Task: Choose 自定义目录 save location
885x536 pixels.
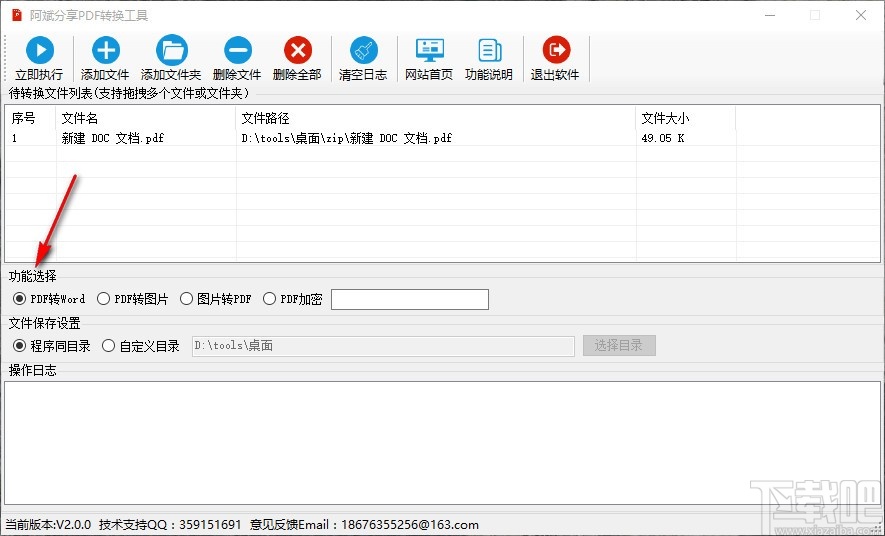Action: (141, 345)
